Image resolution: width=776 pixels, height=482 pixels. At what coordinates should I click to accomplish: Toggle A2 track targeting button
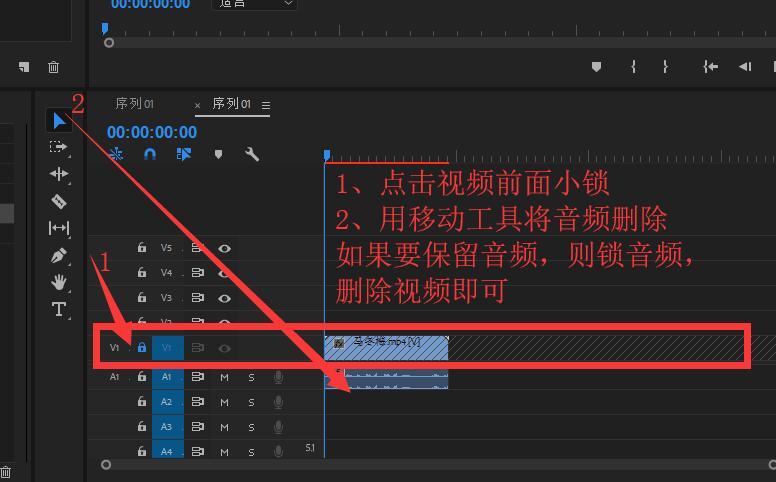pyautogui.click(x=167, y=402)
